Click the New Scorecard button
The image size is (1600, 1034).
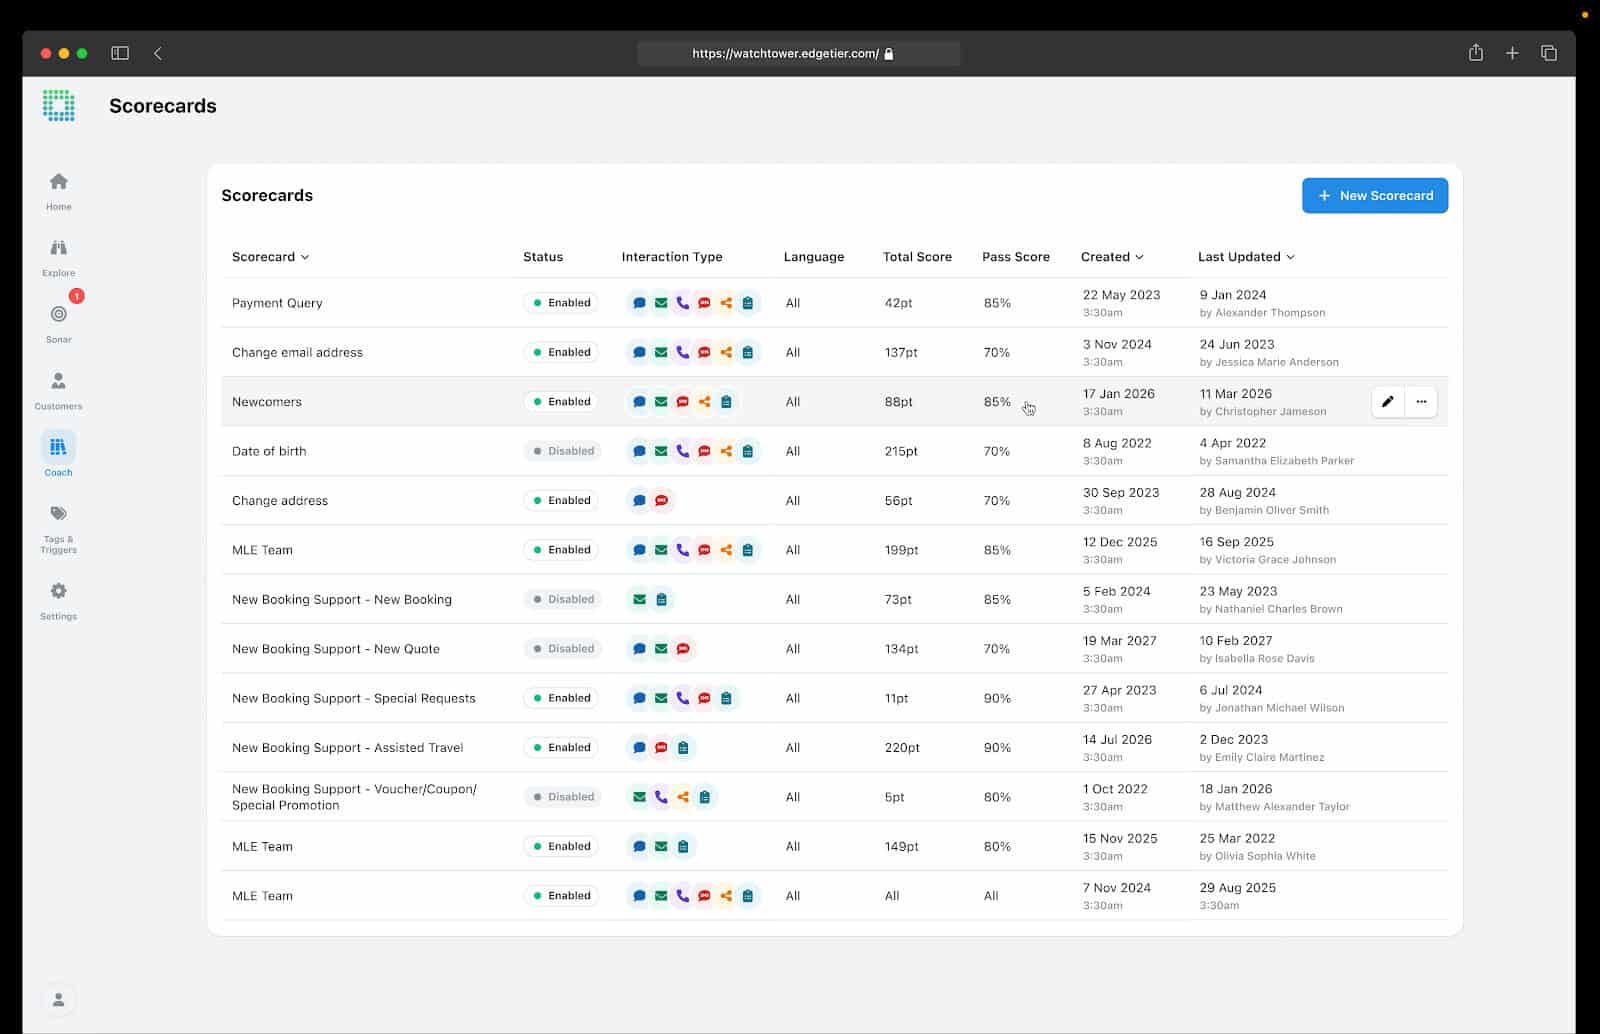[1374, 196]
